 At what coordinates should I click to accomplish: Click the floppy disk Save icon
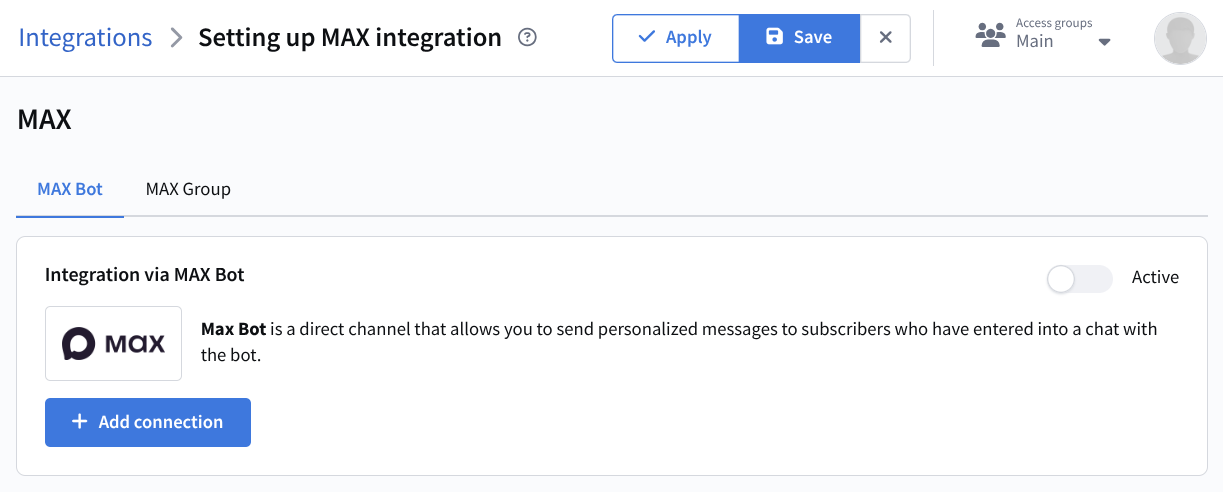(774, 37)
